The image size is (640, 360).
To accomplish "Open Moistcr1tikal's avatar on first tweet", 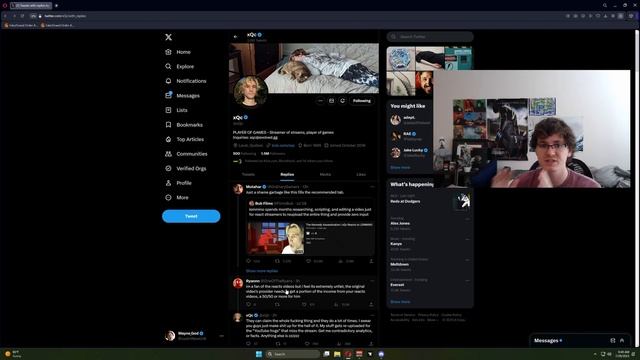I will [238, 189].
